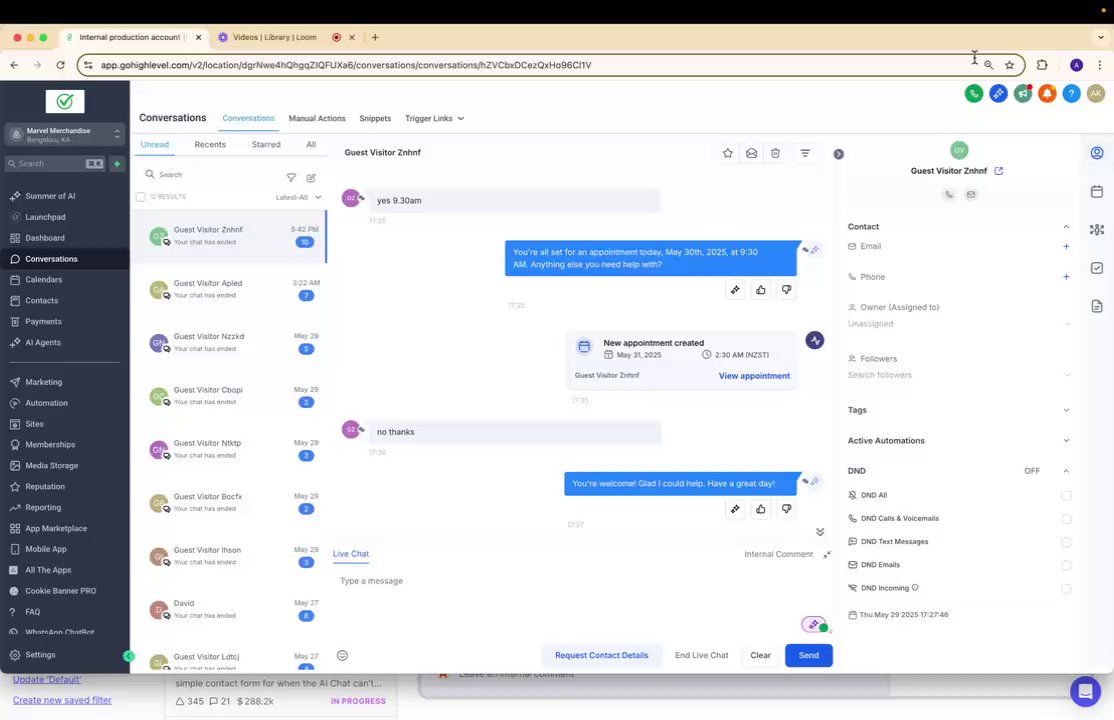Click End Live Chat button
Image resolution: width=1114 pixels, height=720 pixels.
(701, 655)
